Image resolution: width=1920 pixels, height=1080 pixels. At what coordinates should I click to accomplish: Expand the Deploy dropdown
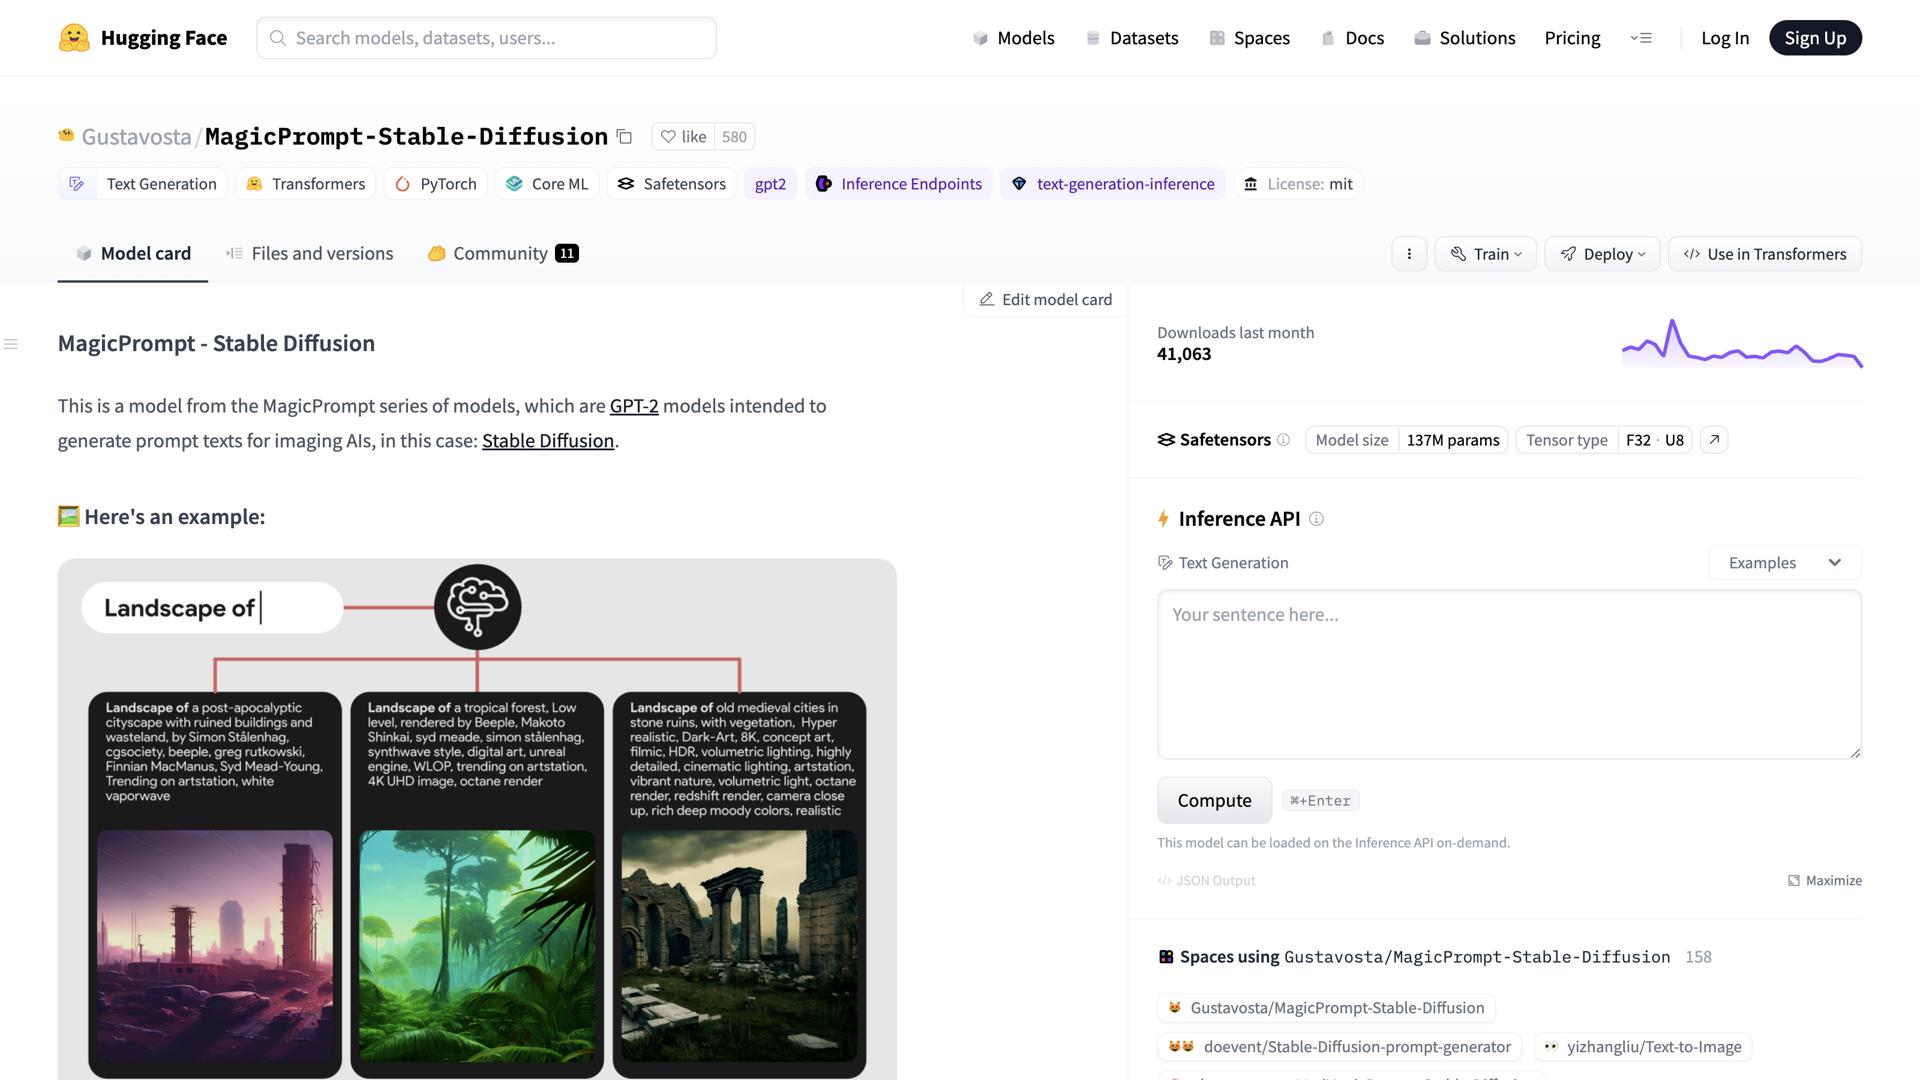tap(1602, 254)
